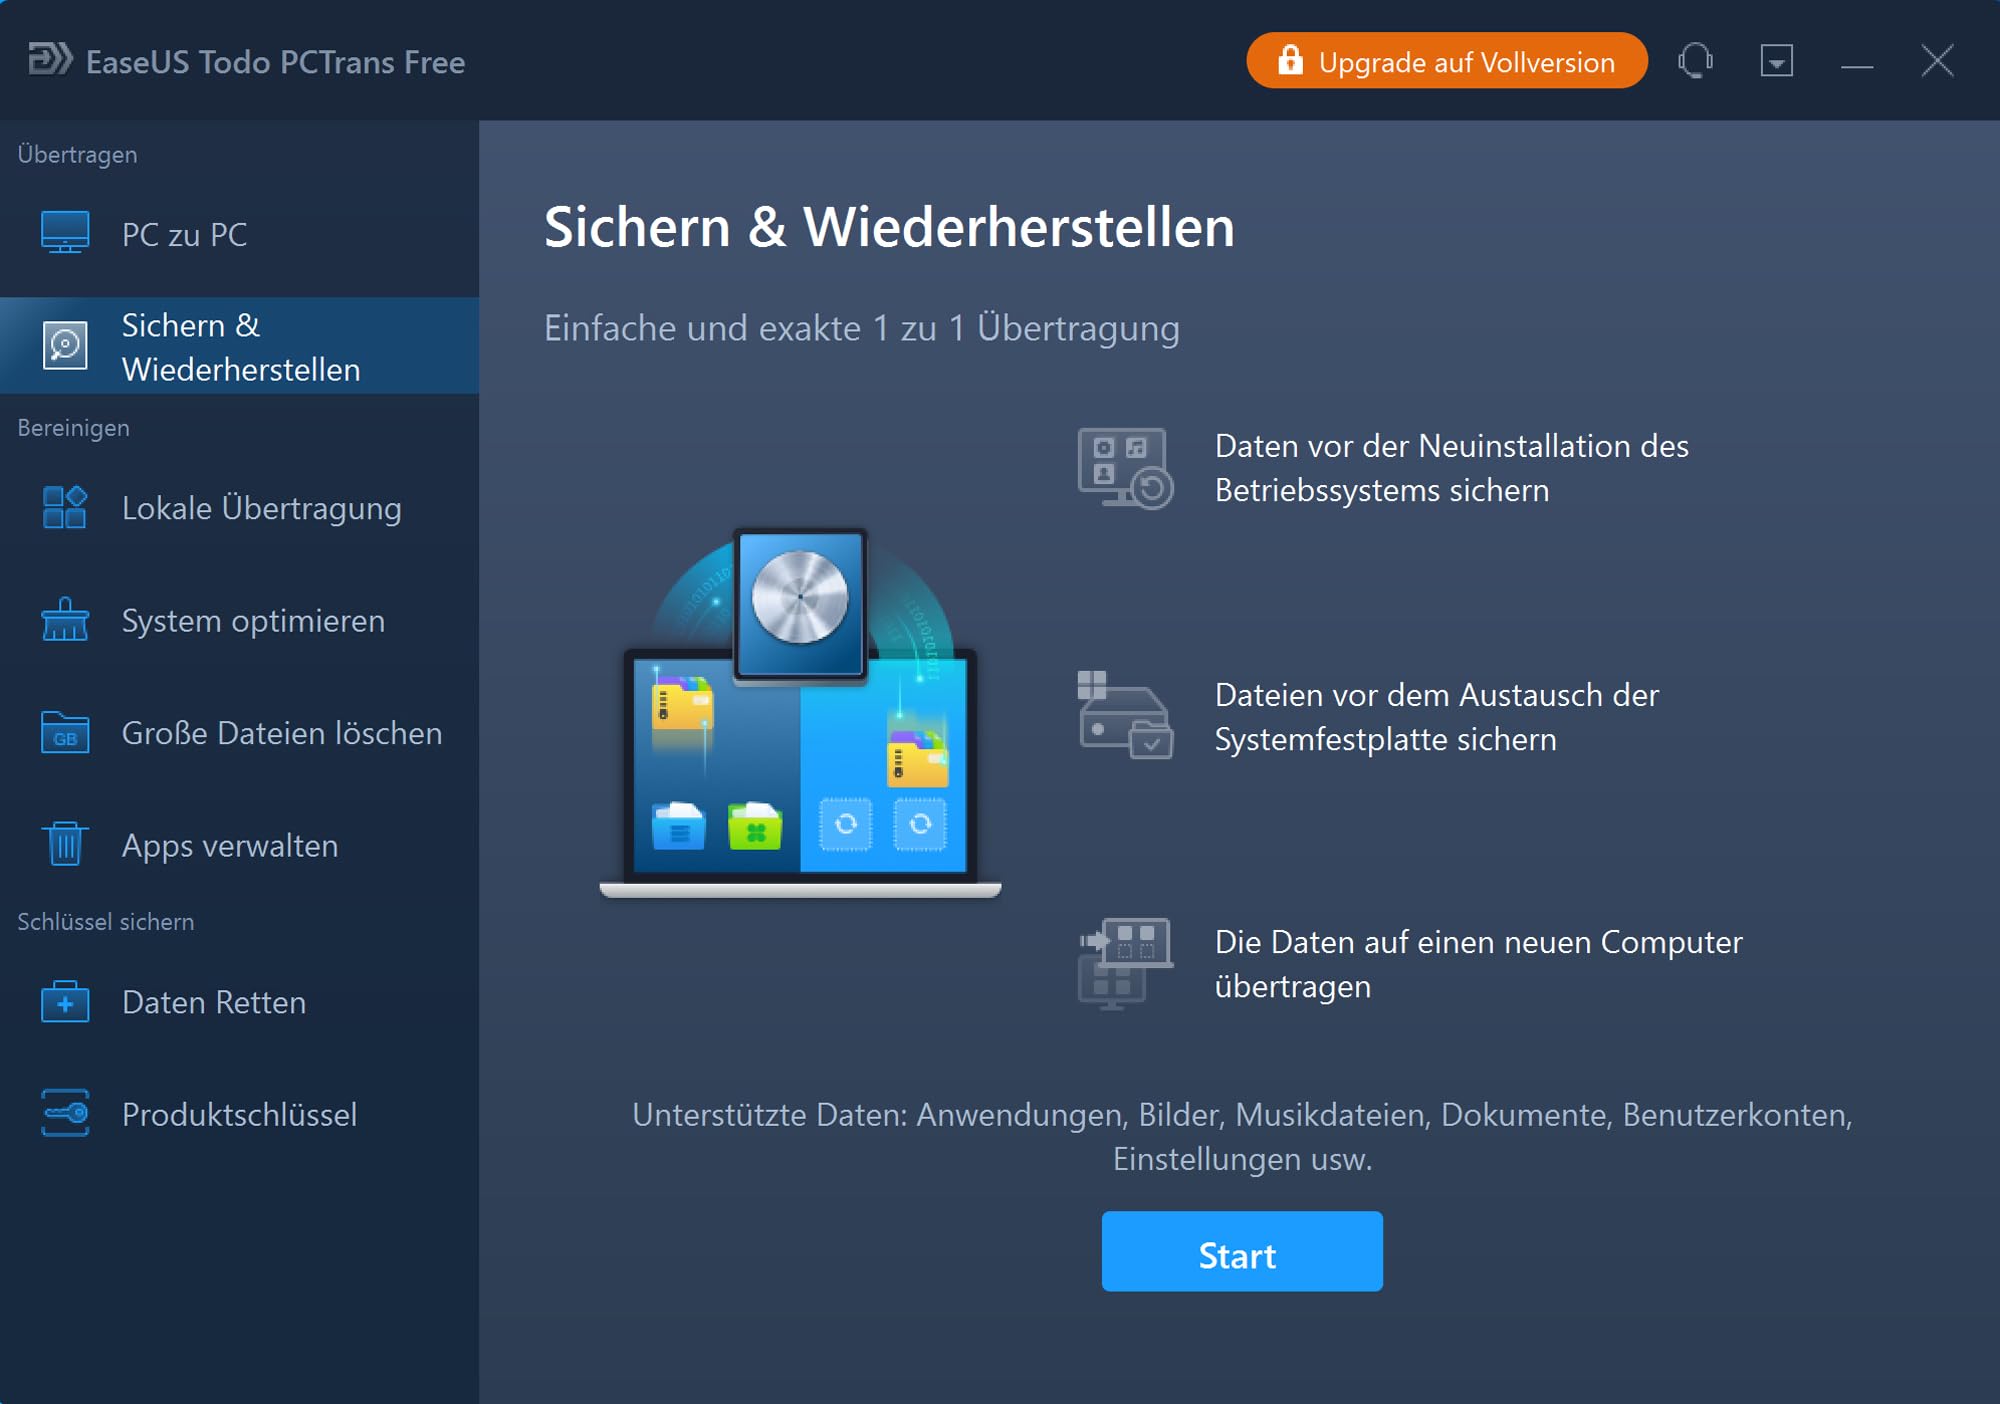Open the PC zu PC menu entry
2000x1404 pixels.
click(x=240, y=234)
